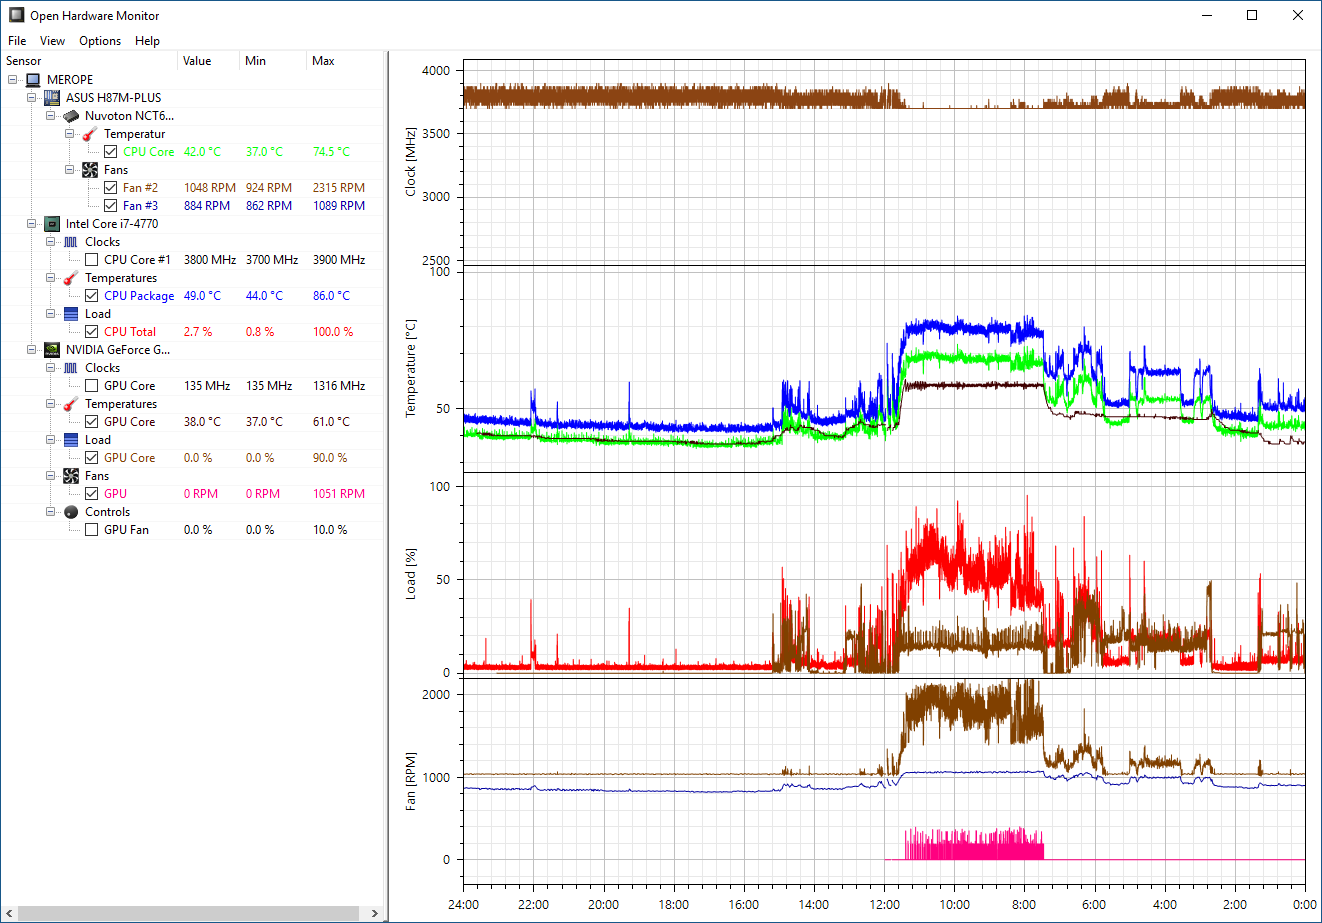
Task: Uncheck the CPU Package temperature checkbox
Action: (x=91, y=296)
